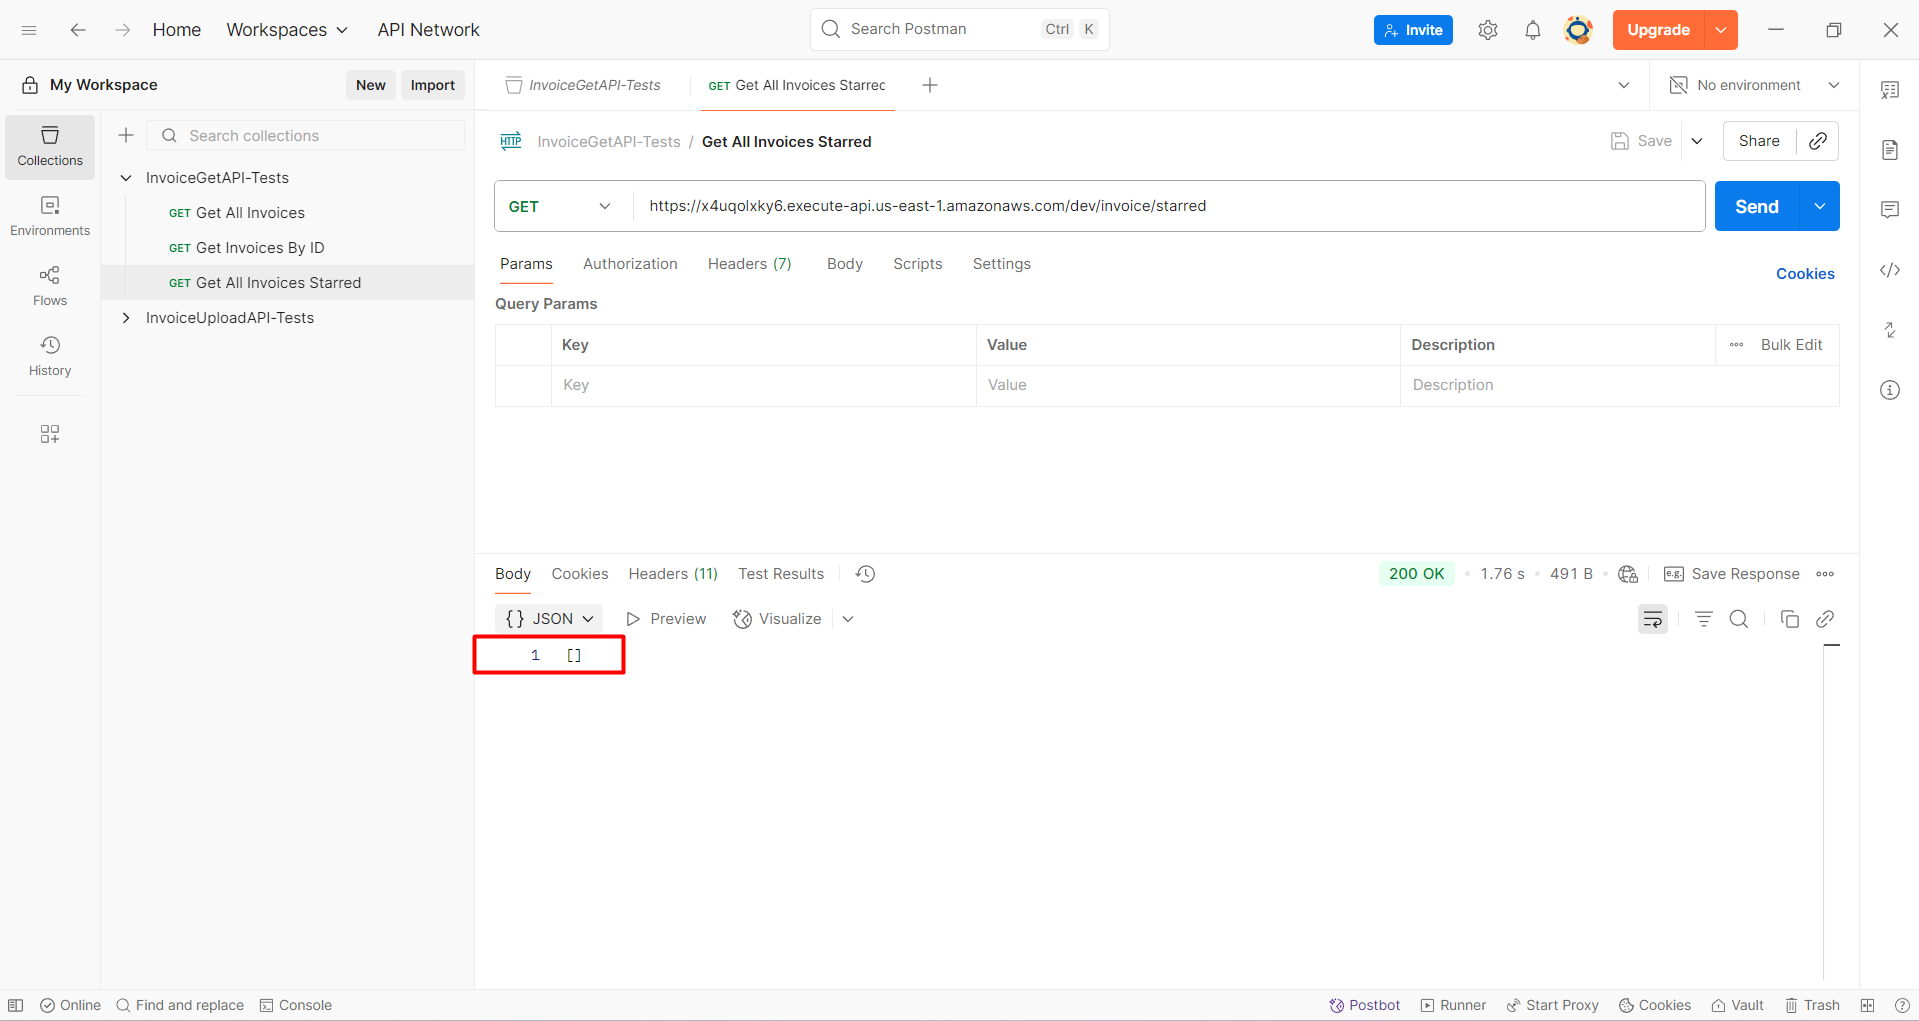
Task: Expand the InvoiceUploadAPI-Tests collection
Action: tap(126, 317)
